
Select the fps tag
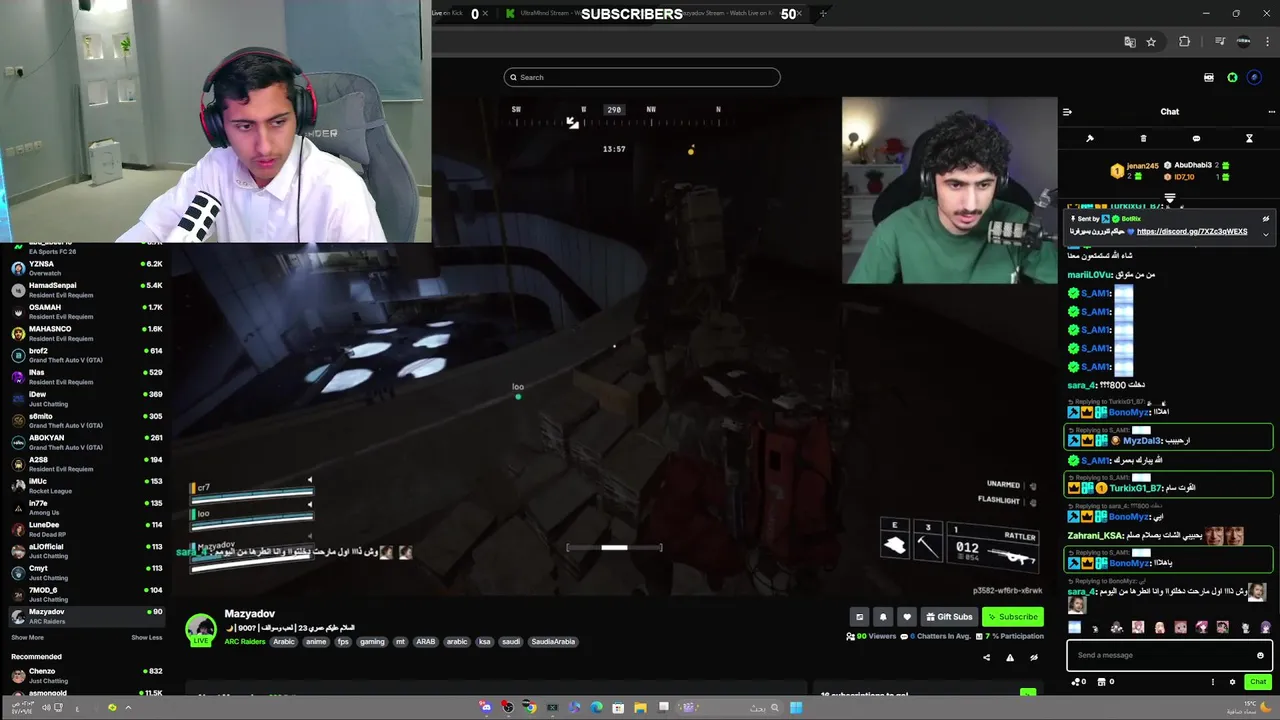(343, 642)
